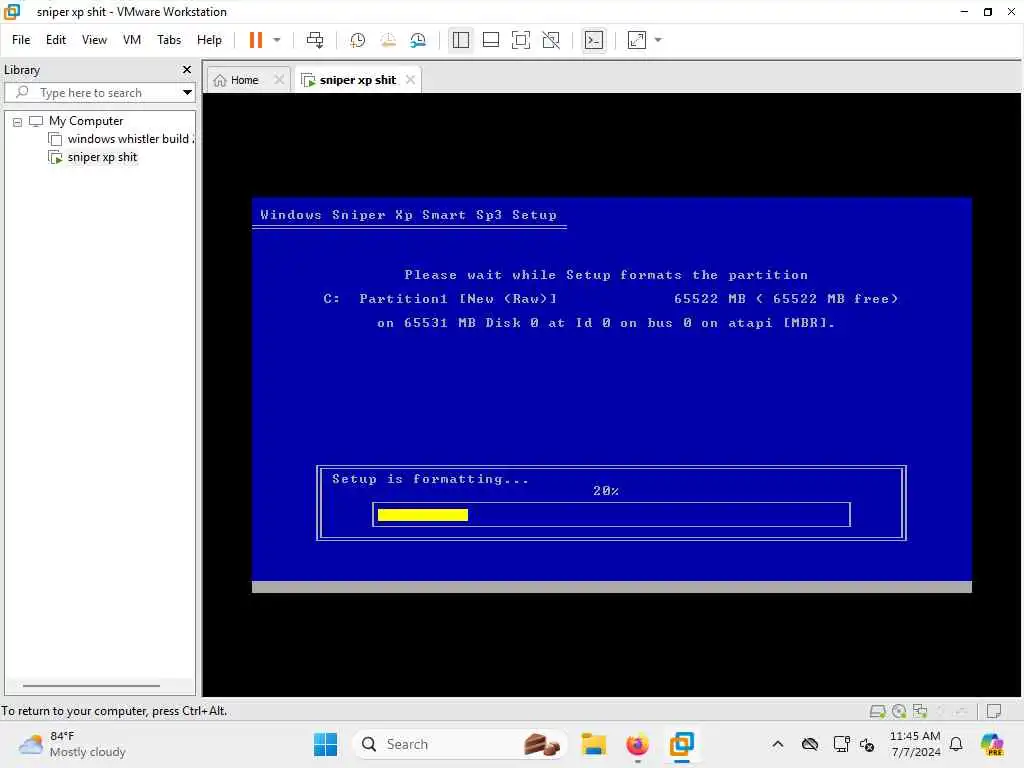Image resolution: width=1024 pixels, height=768 pixels.
Task: Close the Library panel
Action: (x=187, y=69)
